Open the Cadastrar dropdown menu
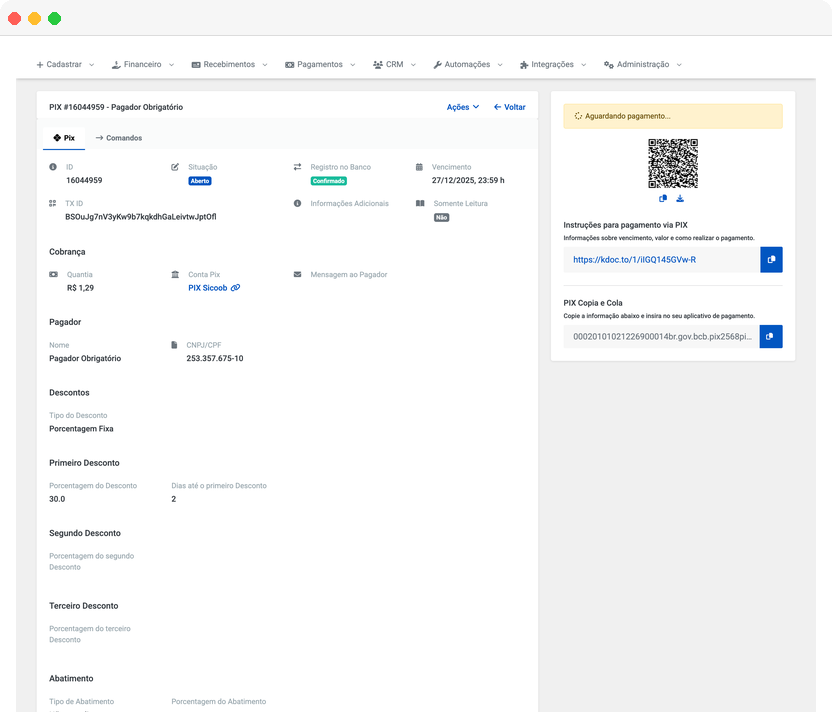The width and height of the screenshot is (832, 728). pyautogui.click(x=65, y=65)
